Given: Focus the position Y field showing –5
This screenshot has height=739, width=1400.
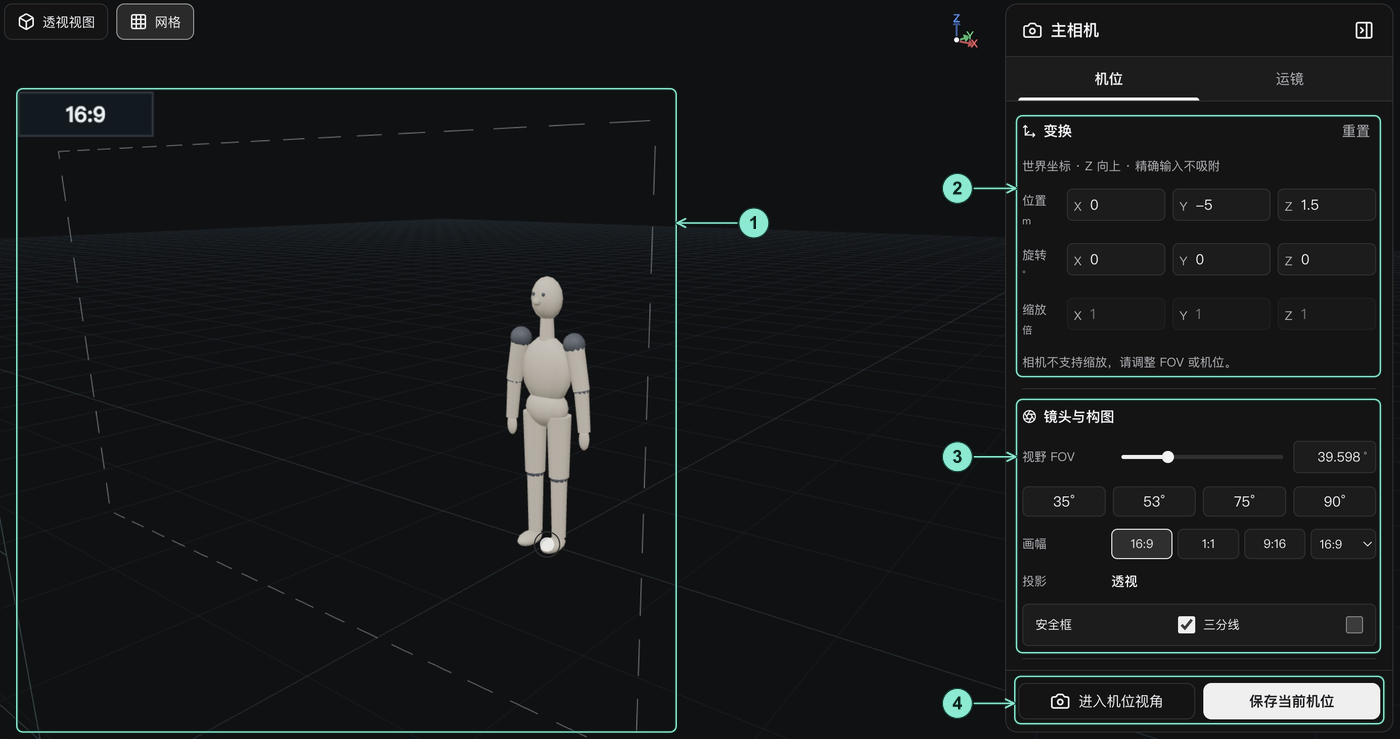Looking at the screenshot, I should coord(1221,205).
